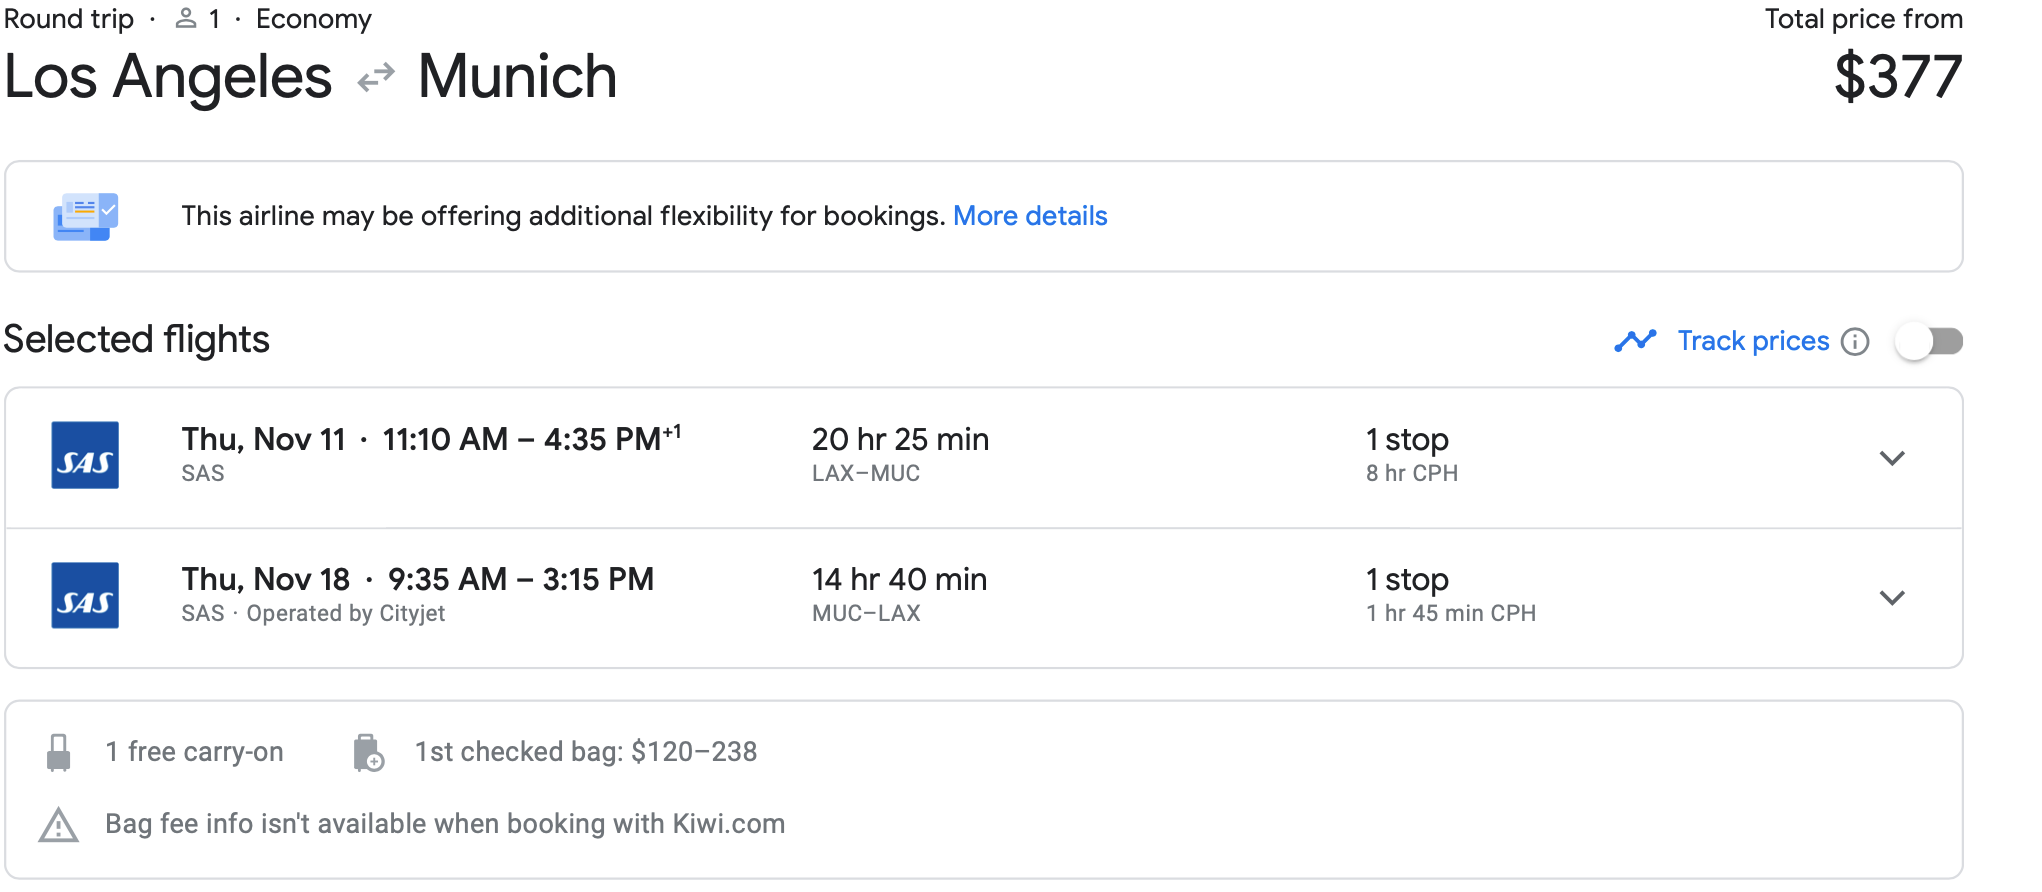The width and height of the screenshot is (2042, 892).
Task: Expand the Nov 11 LAX–MUC flight details
Action: pyautogui.click(x=1891, y=458)
